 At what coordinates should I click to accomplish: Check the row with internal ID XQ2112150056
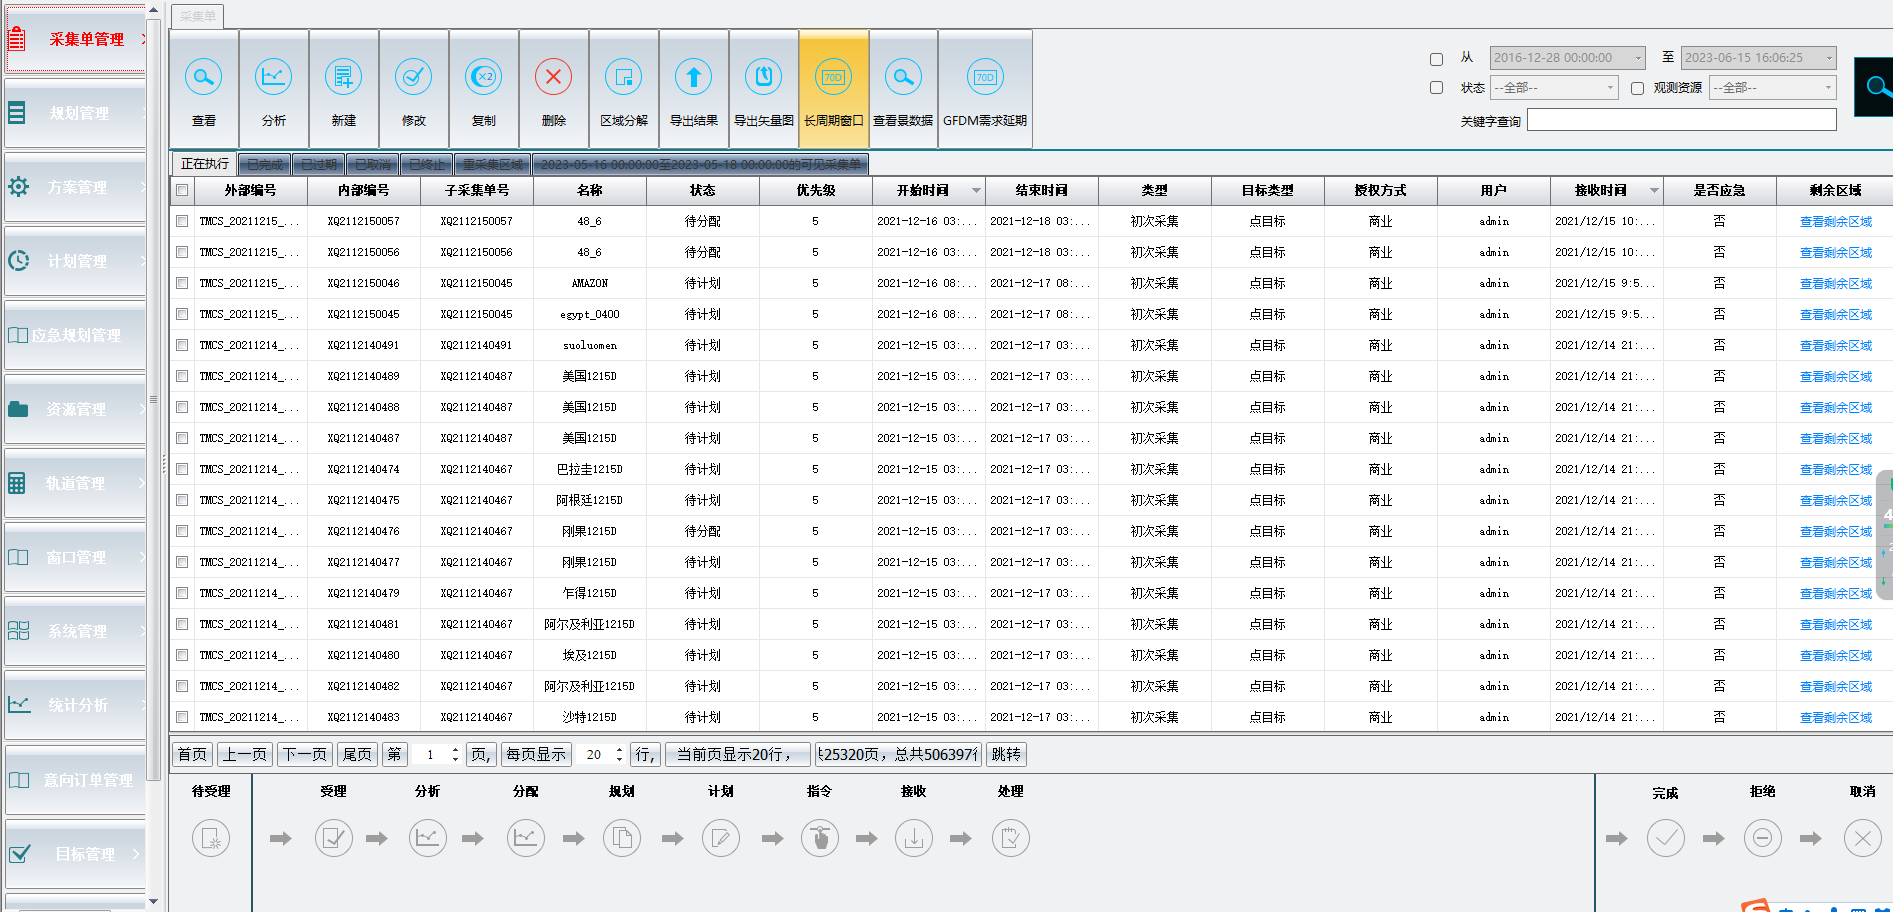(182, 252)
